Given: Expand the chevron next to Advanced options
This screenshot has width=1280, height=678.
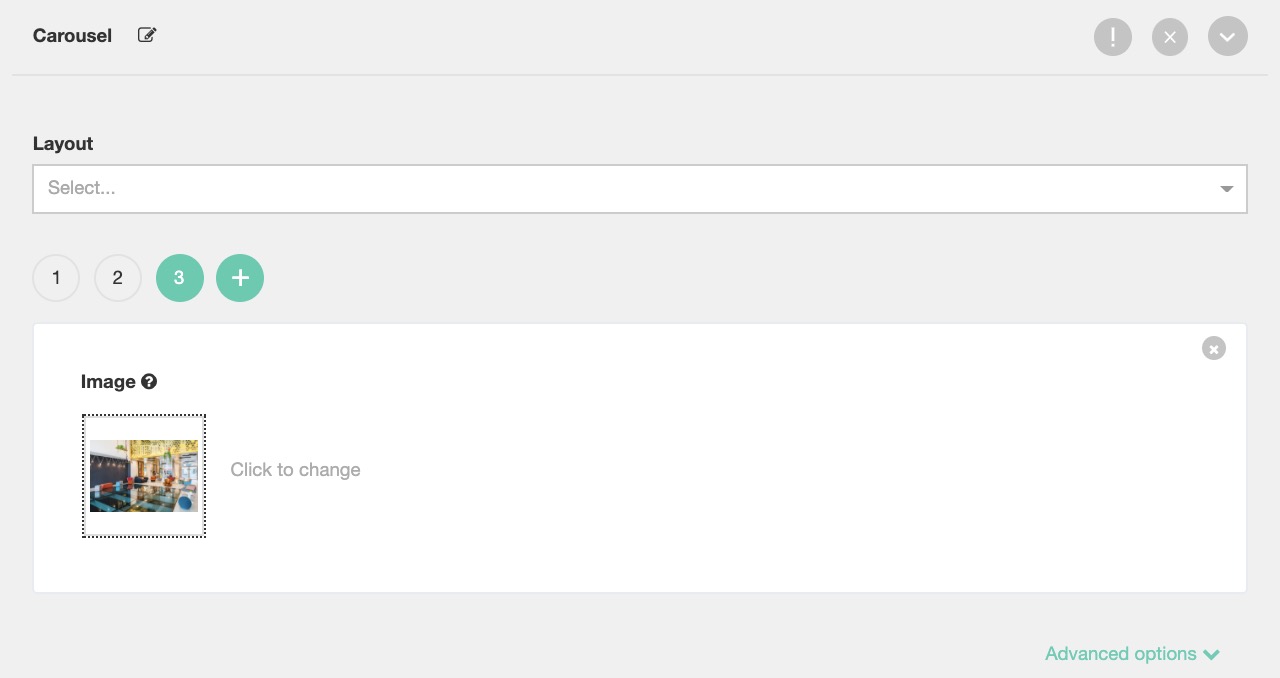Looking at the screenshot, I should pos(1212,655).
